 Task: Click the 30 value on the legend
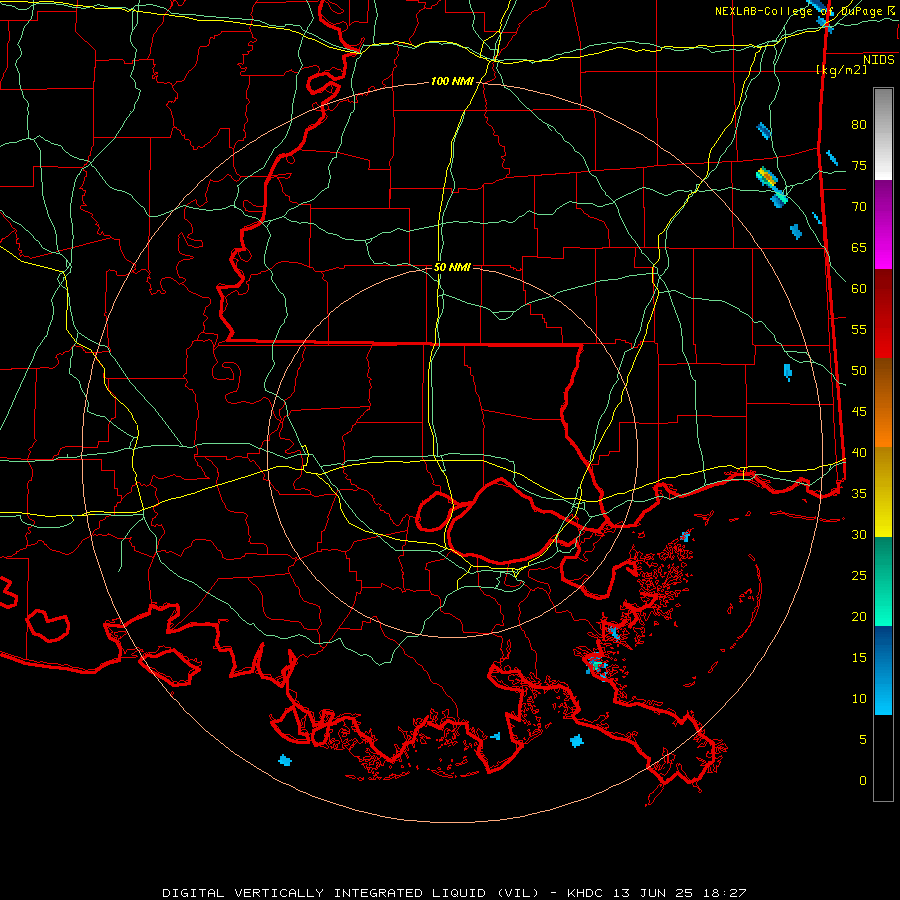pyautogui.click(x=859, y=535)
